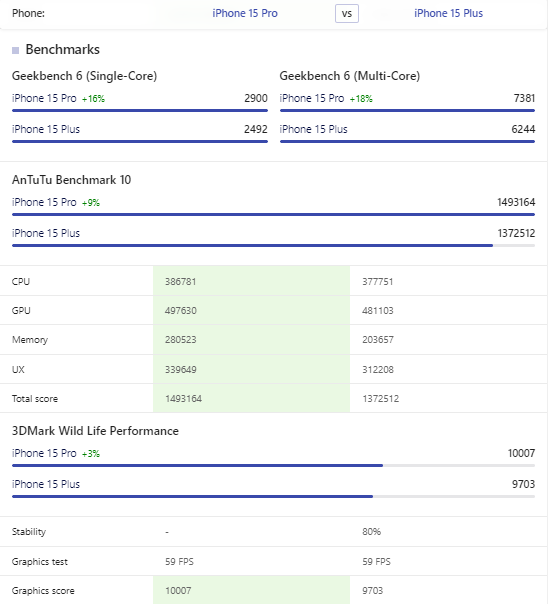
Task: Click UX value 312208
Action: pyautogui.click(x=378, y=370)
